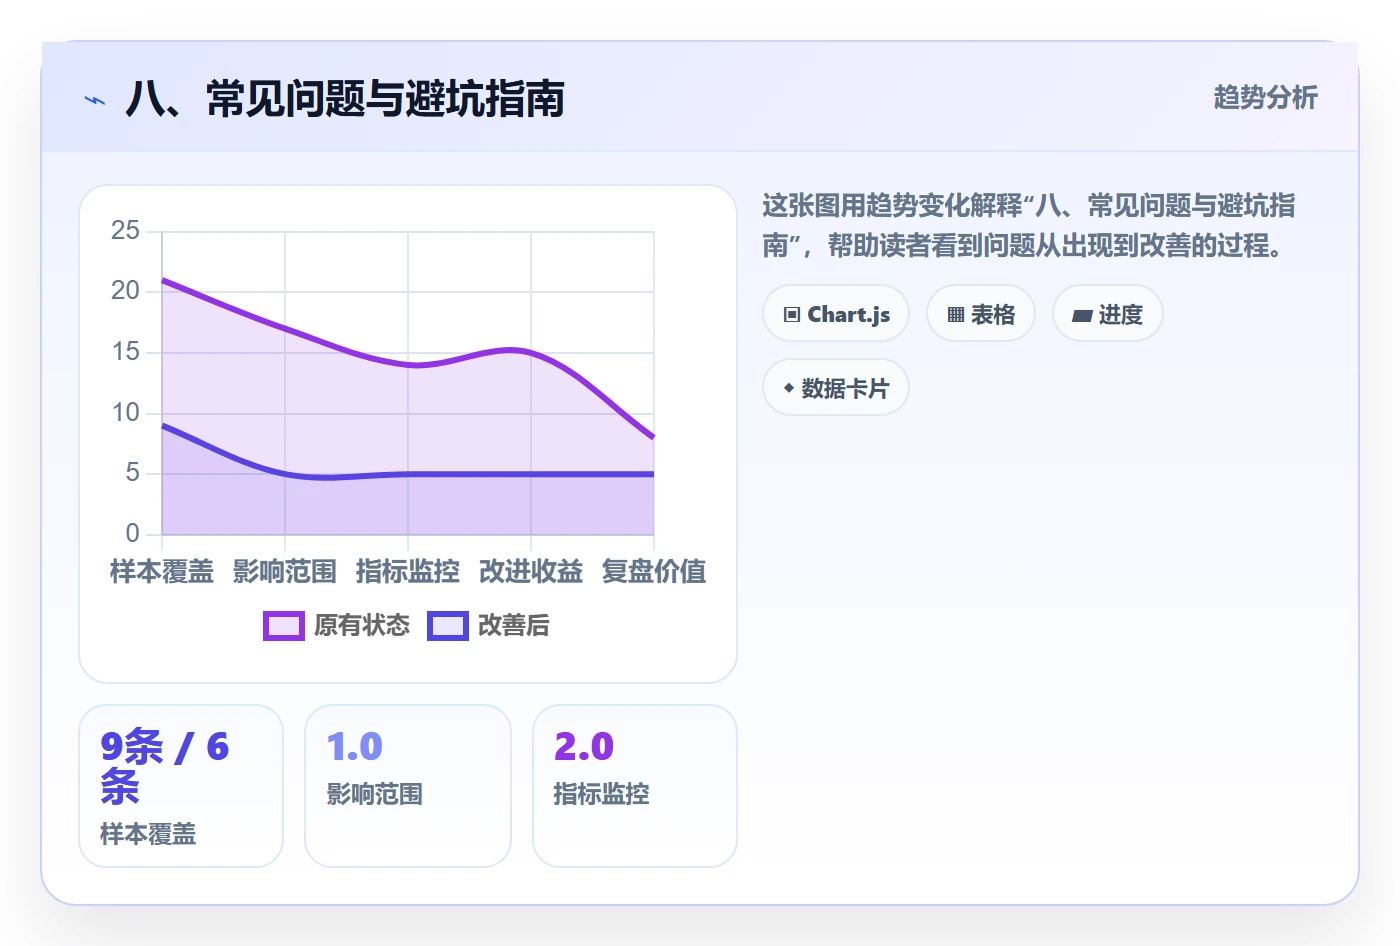Click the 影响范围 x-axis label

coord(285,572)
